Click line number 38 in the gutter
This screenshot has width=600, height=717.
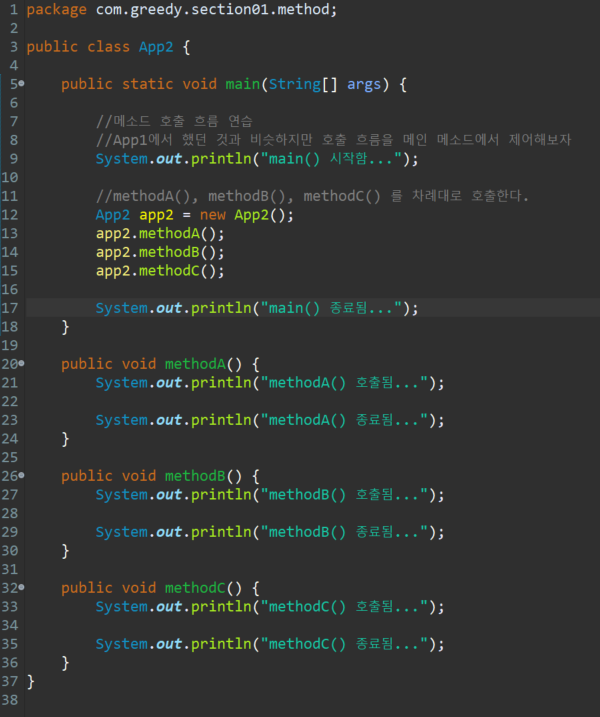tap(10, 700)
